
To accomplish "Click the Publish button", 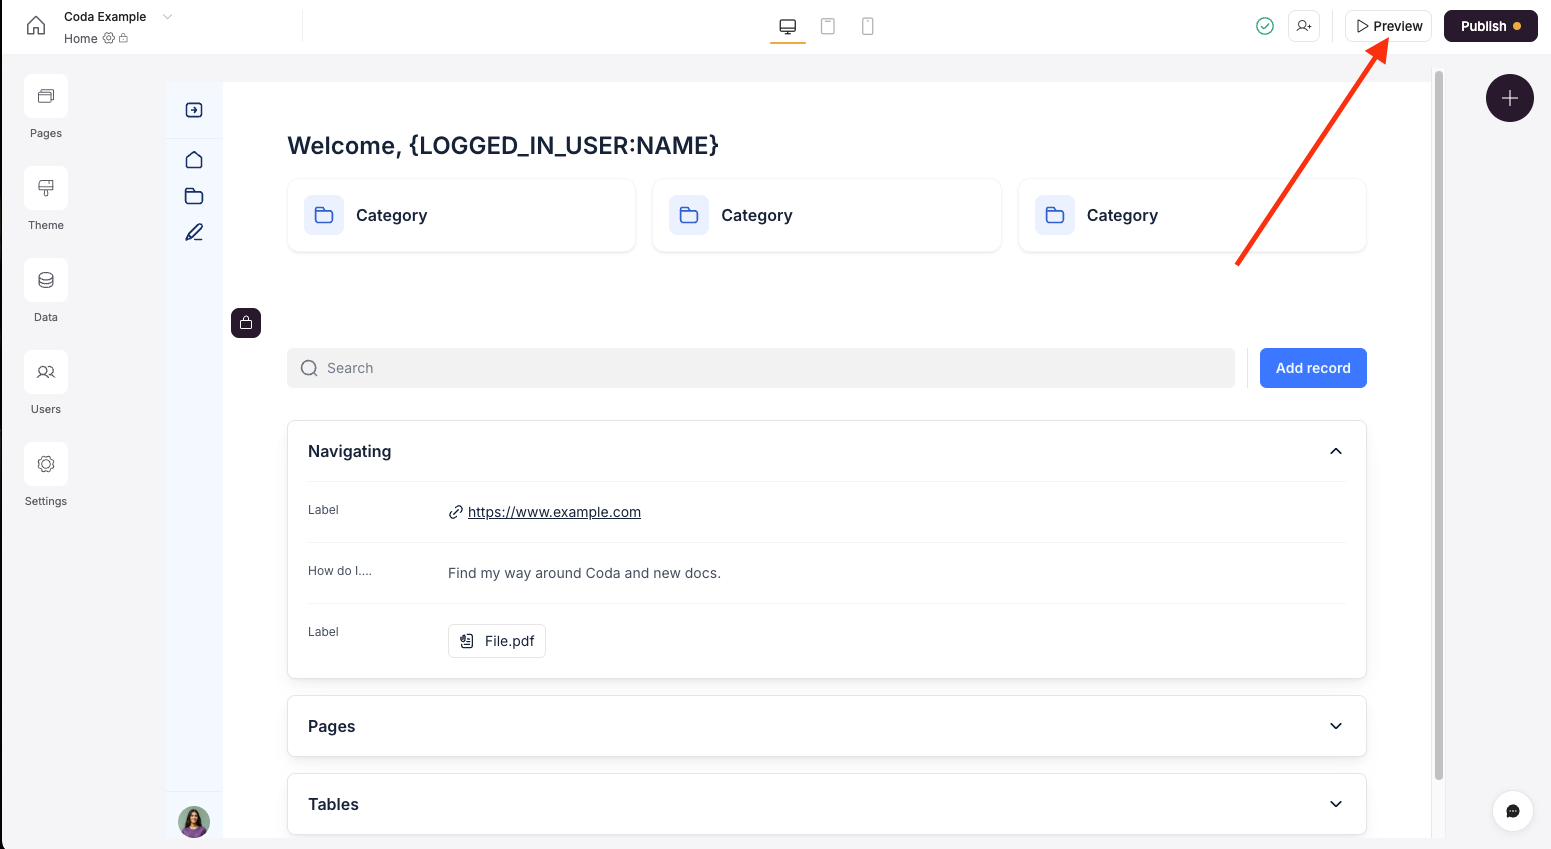I will [1490, 26].
